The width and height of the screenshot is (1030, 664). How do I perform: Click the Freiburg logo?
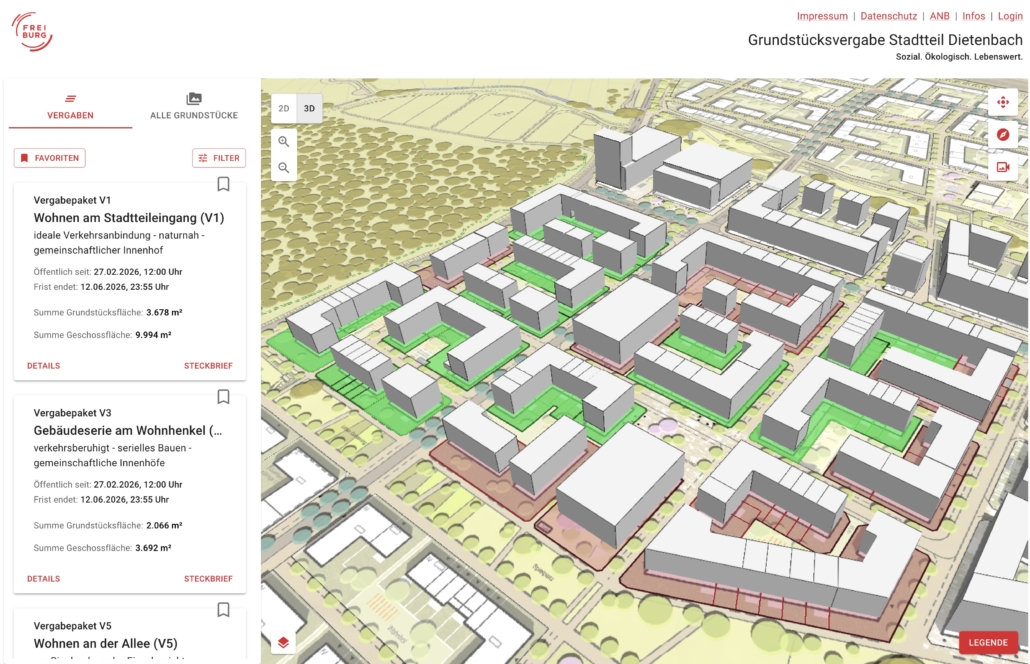coord(33,31)
